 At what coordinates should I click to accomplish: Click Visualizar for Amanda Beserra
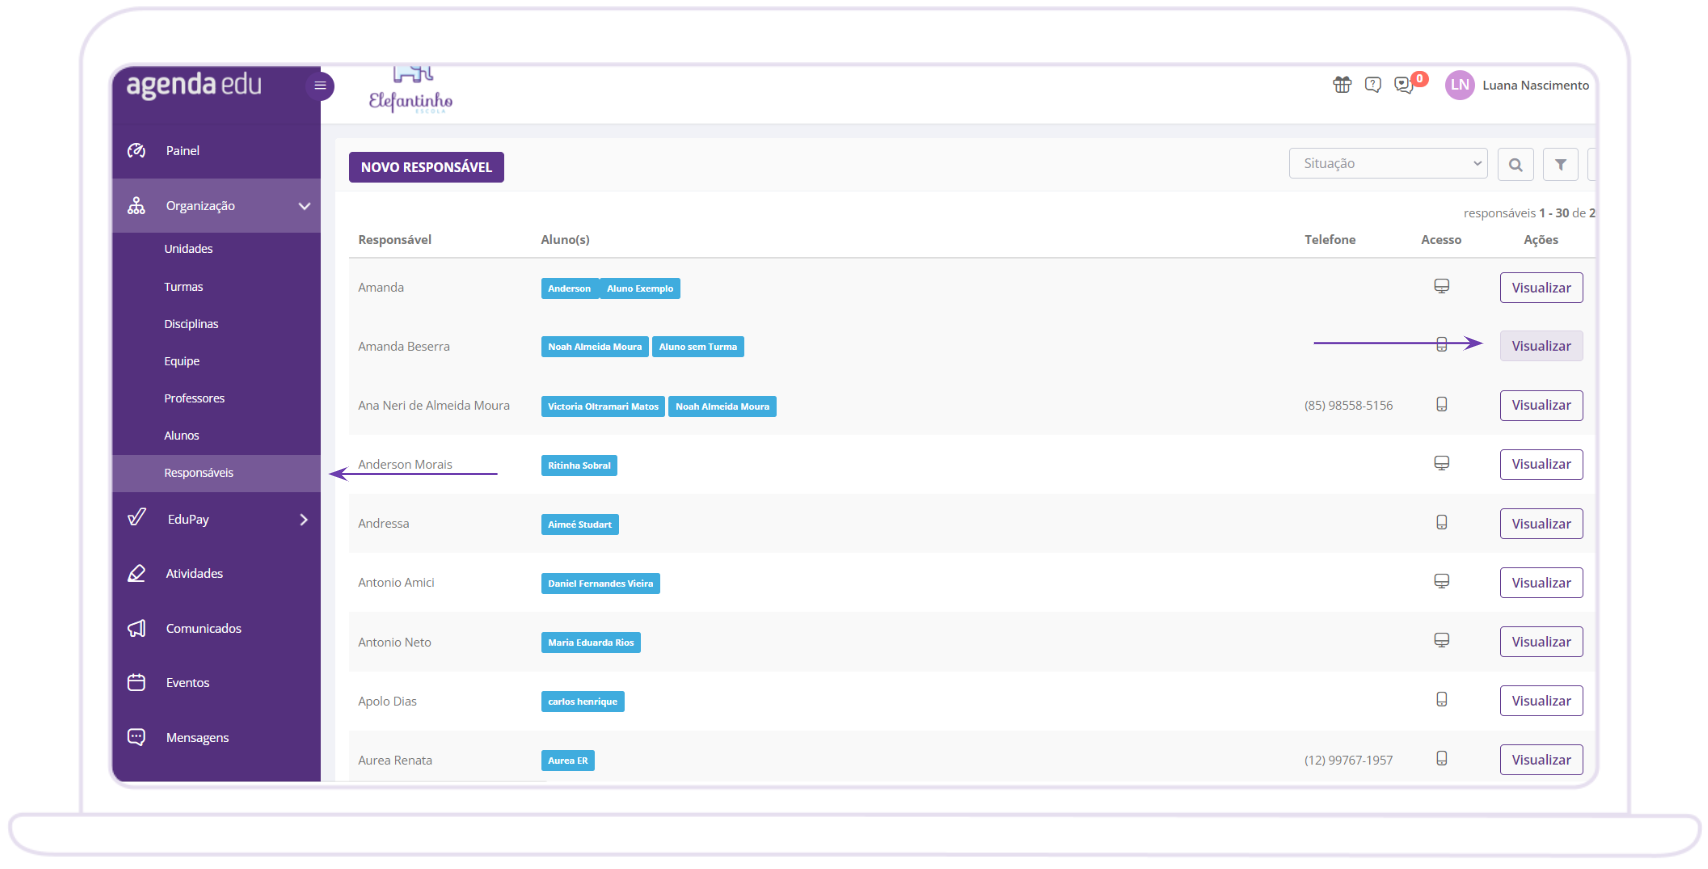(1541, 346)
